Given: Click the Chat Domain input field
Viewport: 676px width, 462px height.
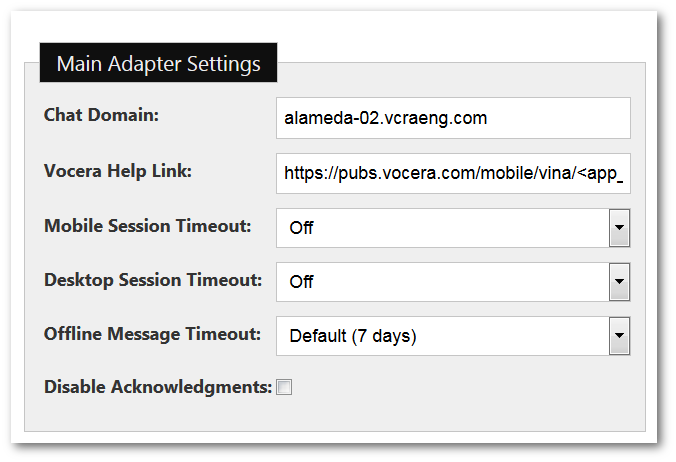Looking at the screenshot, I should click(453, 118).
